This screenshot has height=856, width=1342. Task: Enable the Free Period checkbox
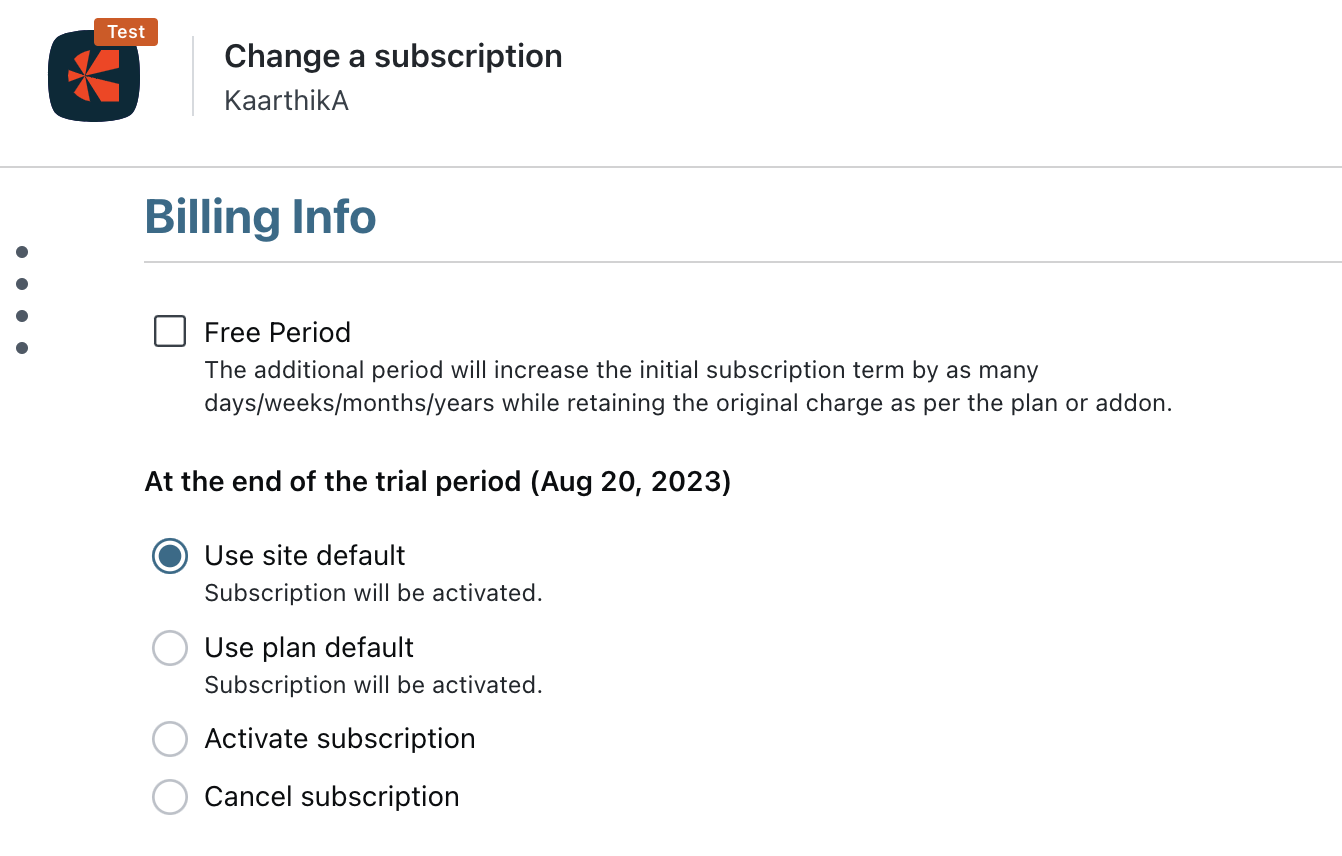(x=170, y=331)
